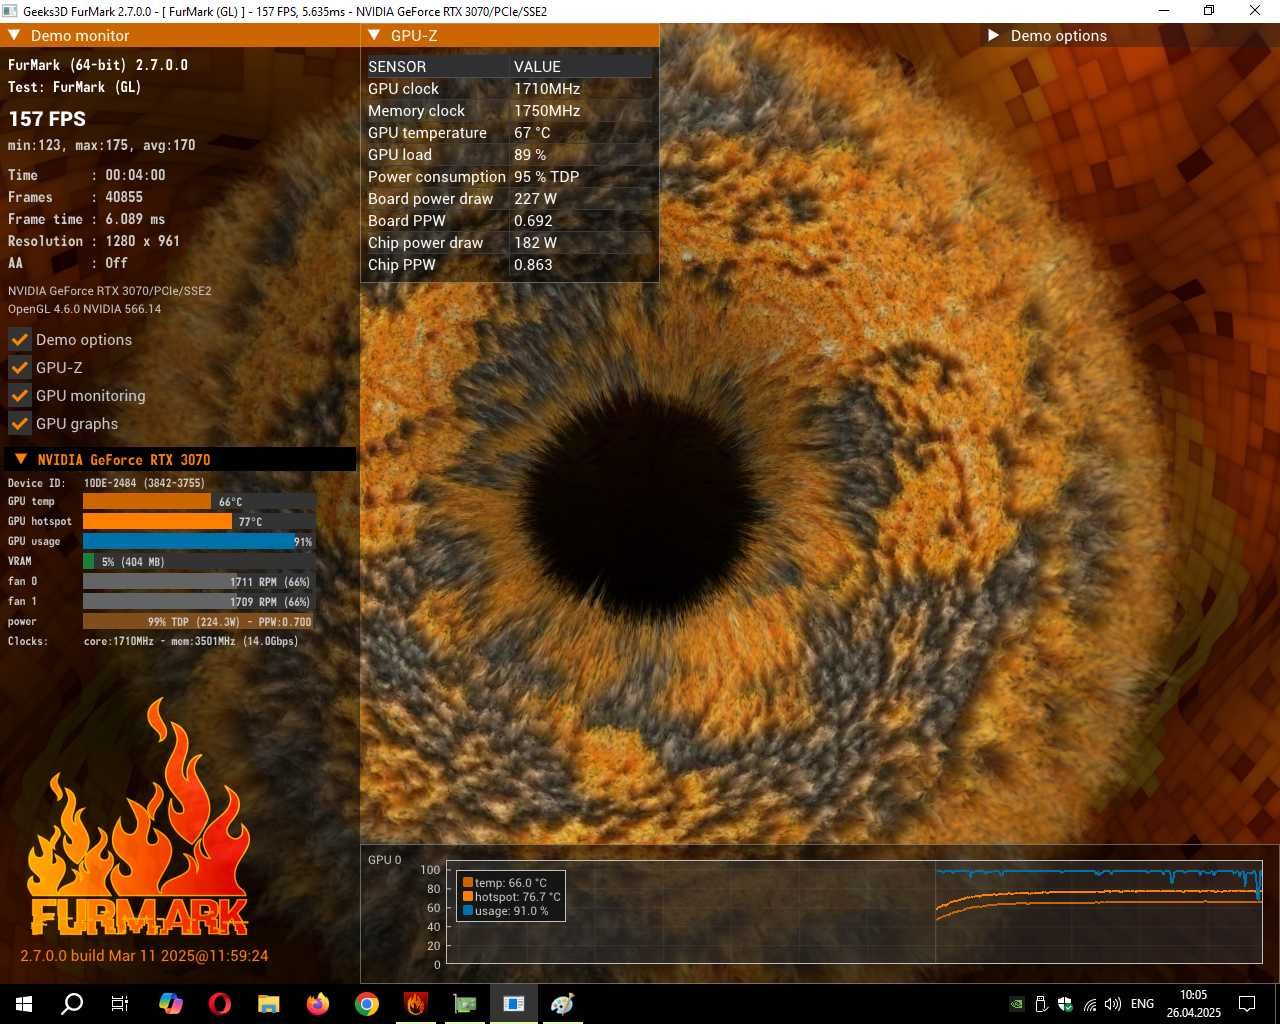Viewport: 1280px width, 1024px height.
Task: Launch Copilot from the taskbar
Action: pos(170,1004)
